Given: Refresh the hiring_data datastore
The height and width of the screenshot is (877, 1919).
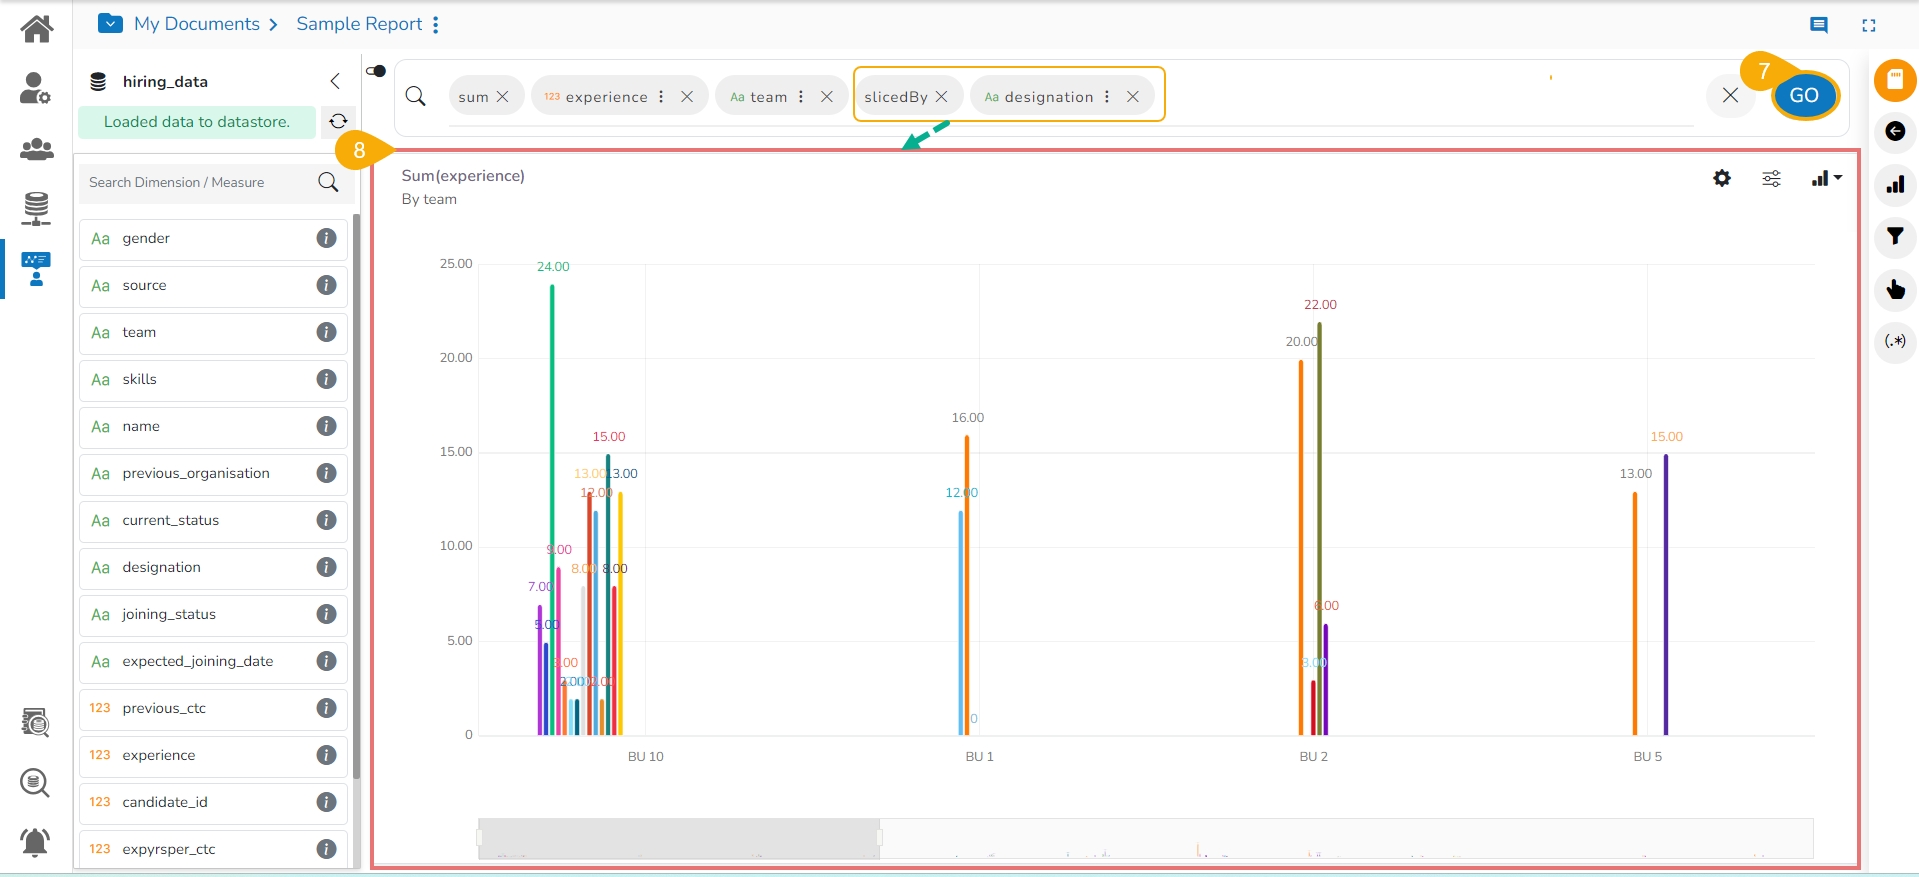Looking at the screenshot, I should tap(338, 121).
